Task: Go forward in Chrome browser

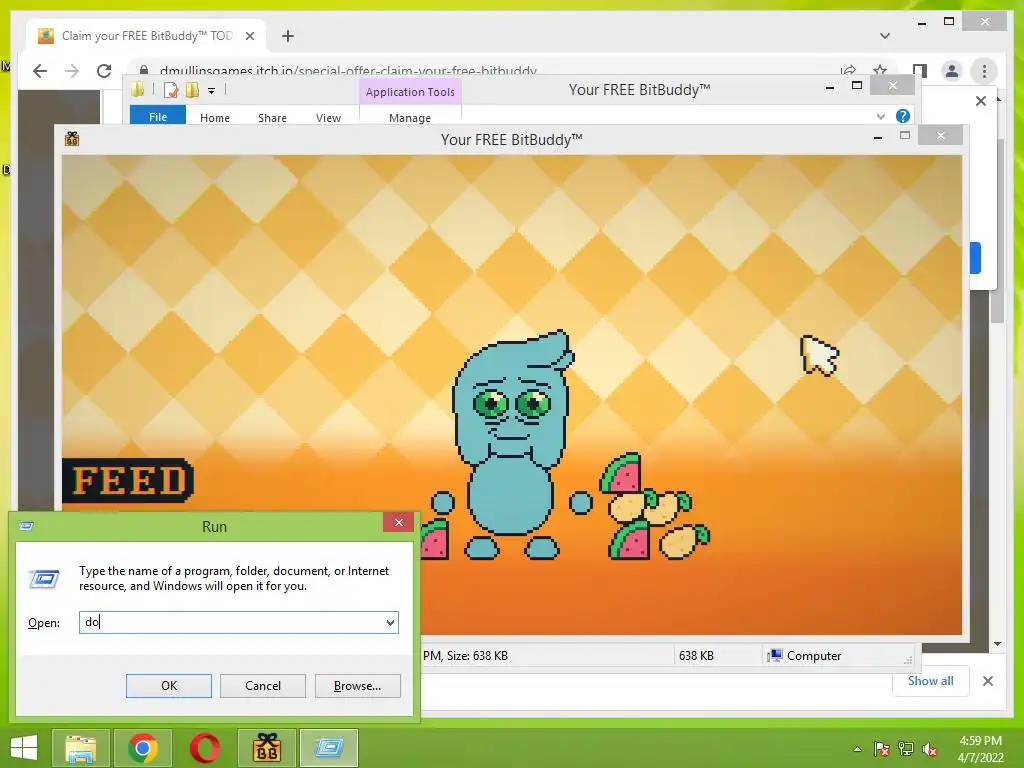Action: 72,71
